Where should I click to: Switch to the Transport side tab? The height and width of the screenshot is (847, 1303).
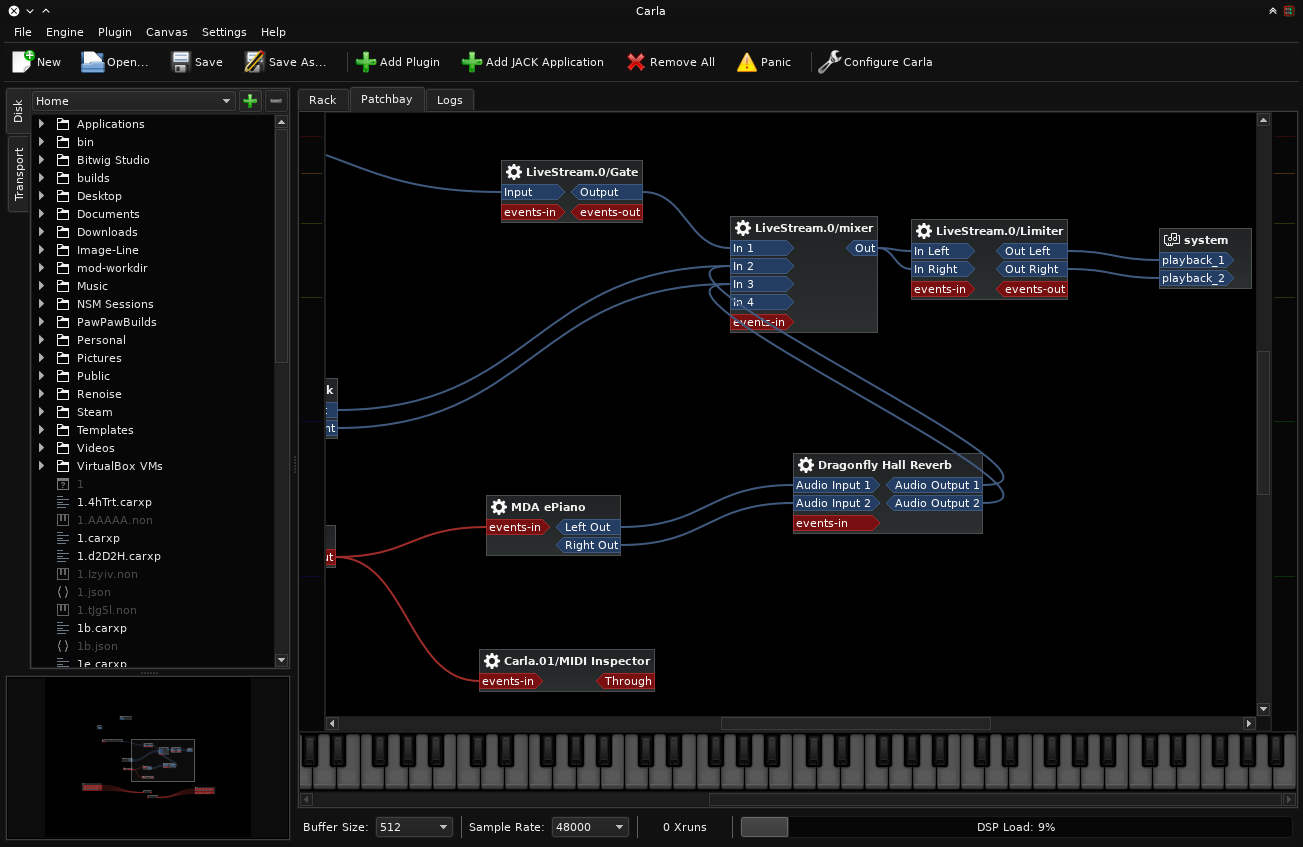[18, 174]
